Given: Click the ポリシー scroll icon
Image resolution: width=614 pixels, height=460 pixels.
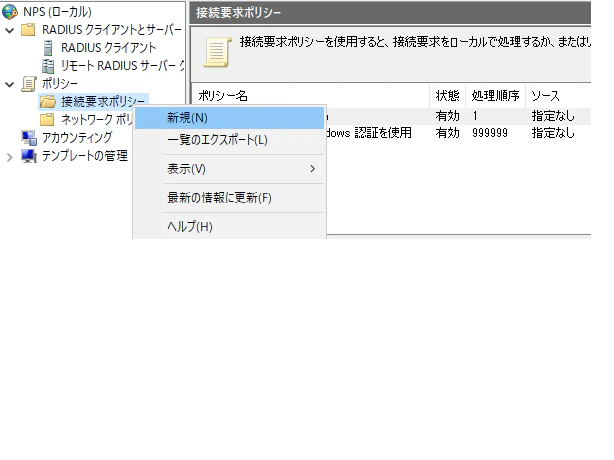Looking at the screenshot, I should pyautogui.click(x=29, y=84).
